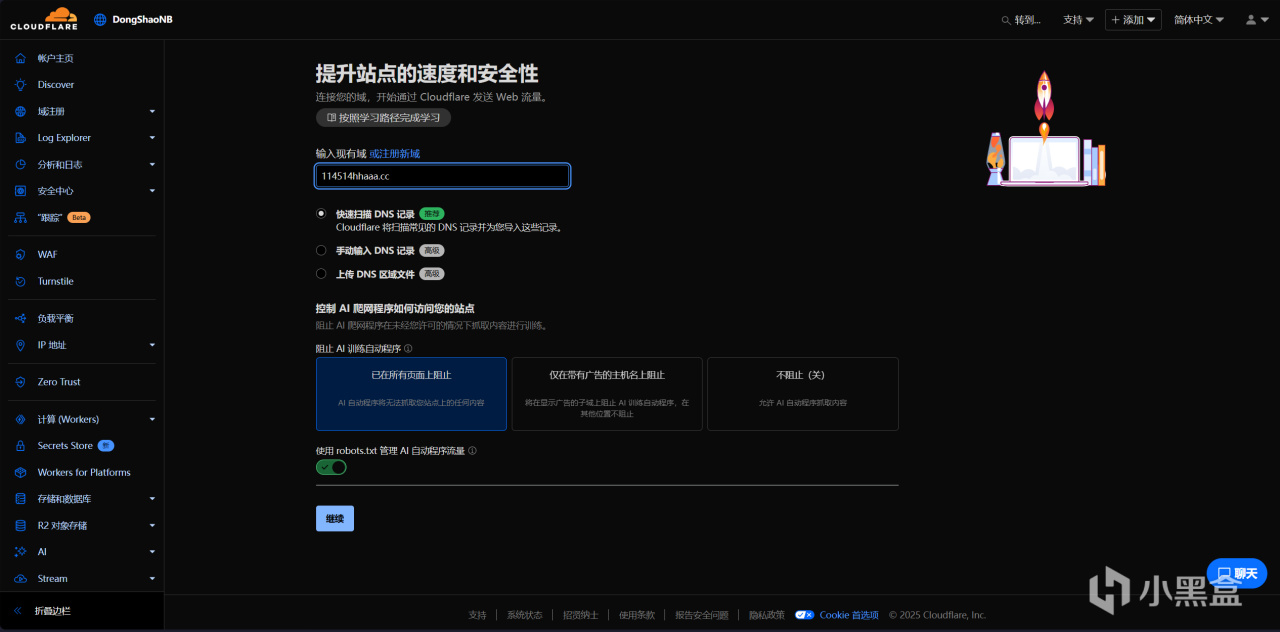Click the search magnifier icon near 转到

1006,19
